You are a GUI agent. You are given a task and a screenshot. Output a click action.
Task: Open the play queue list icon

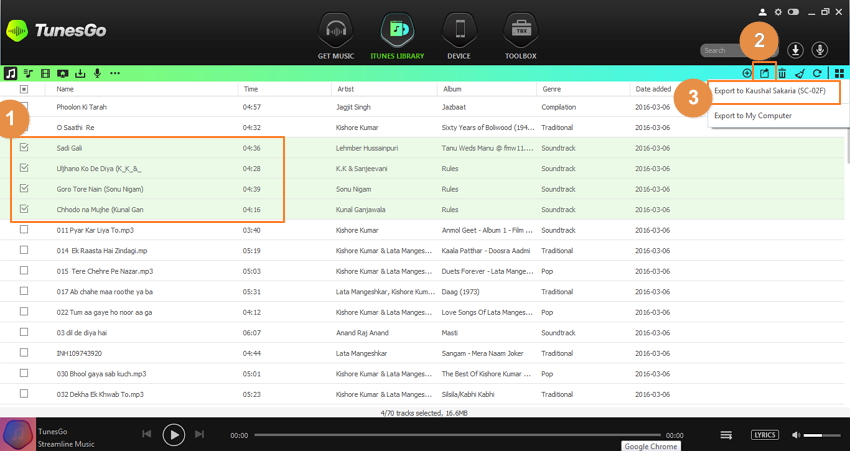(726, 435)
